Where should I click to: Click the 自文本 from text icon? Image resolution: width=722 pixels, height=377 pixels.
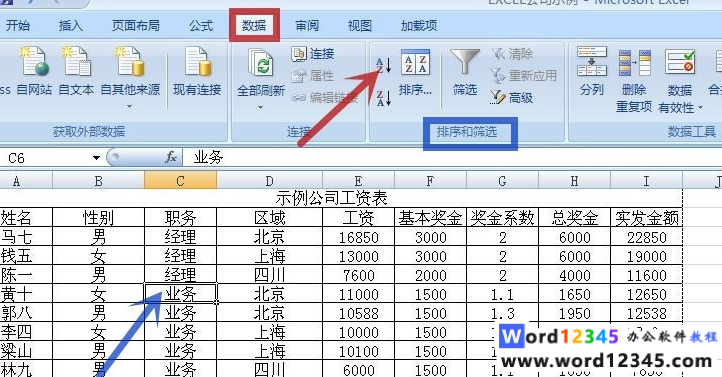(x=76, y=71)
